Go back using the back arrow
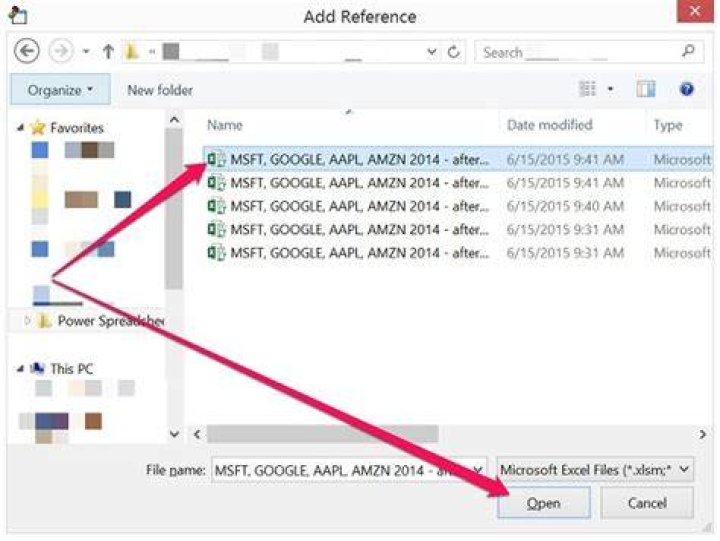The image size is (720, 541). [x=27, y=51]
